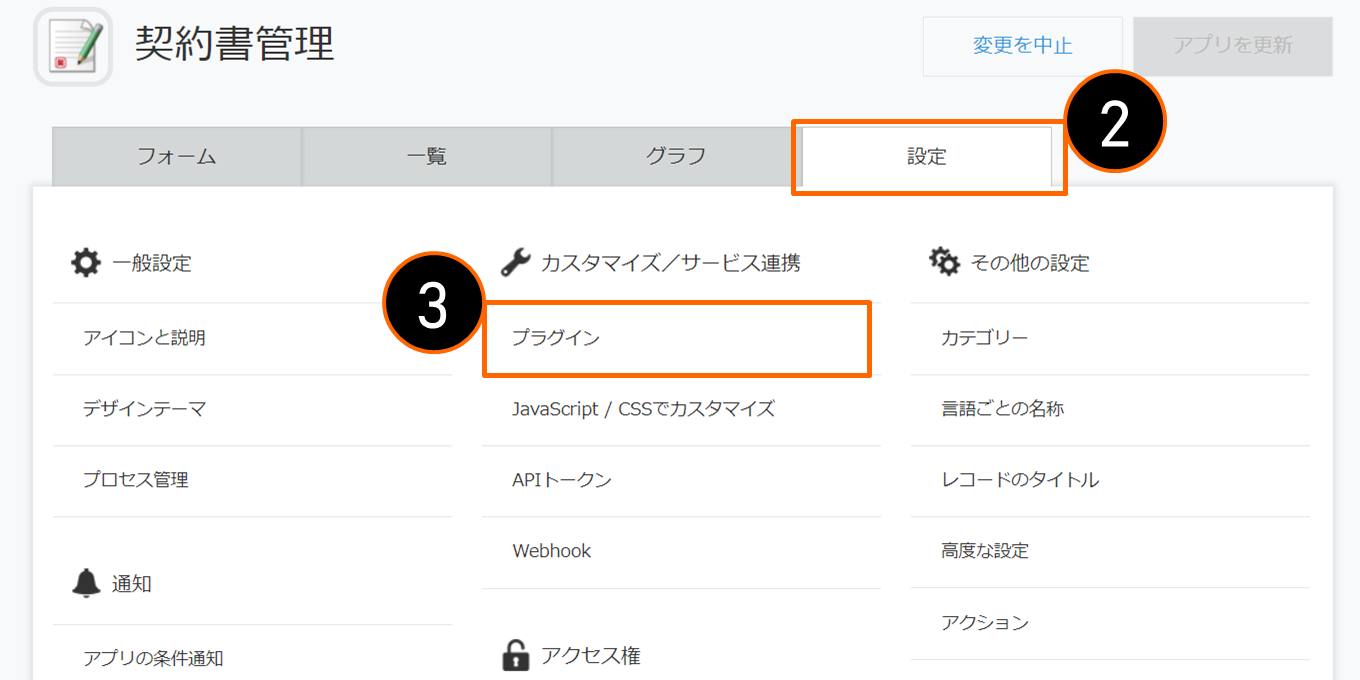Open the 一覧 tab
The height and width of the screenshot is (680, 1360).
pos(427,156)
